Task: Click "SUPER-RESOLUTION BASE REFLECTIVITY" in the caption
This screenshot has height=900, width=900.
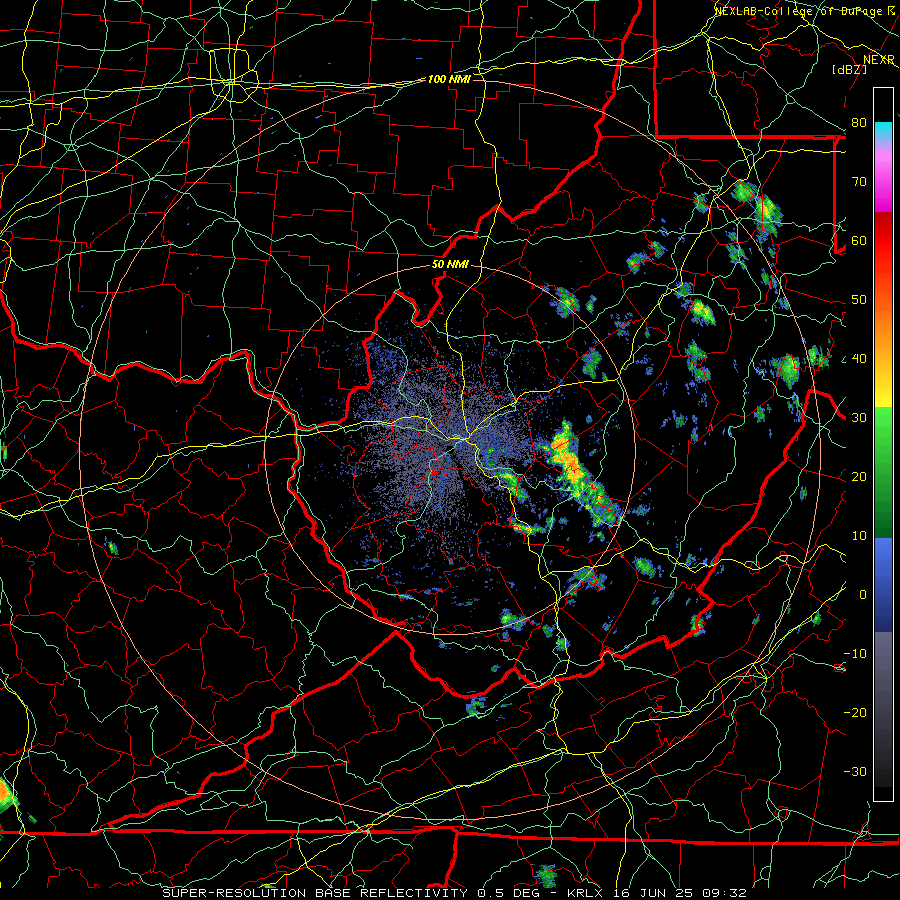Action: click(x=315, y=893)
